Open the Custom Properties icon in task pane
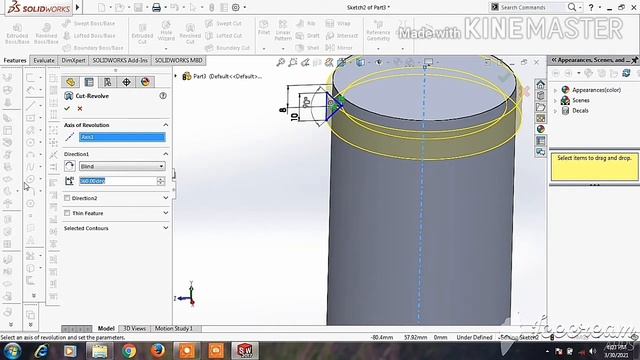This screenshot has width=640, height=360. 540,140
